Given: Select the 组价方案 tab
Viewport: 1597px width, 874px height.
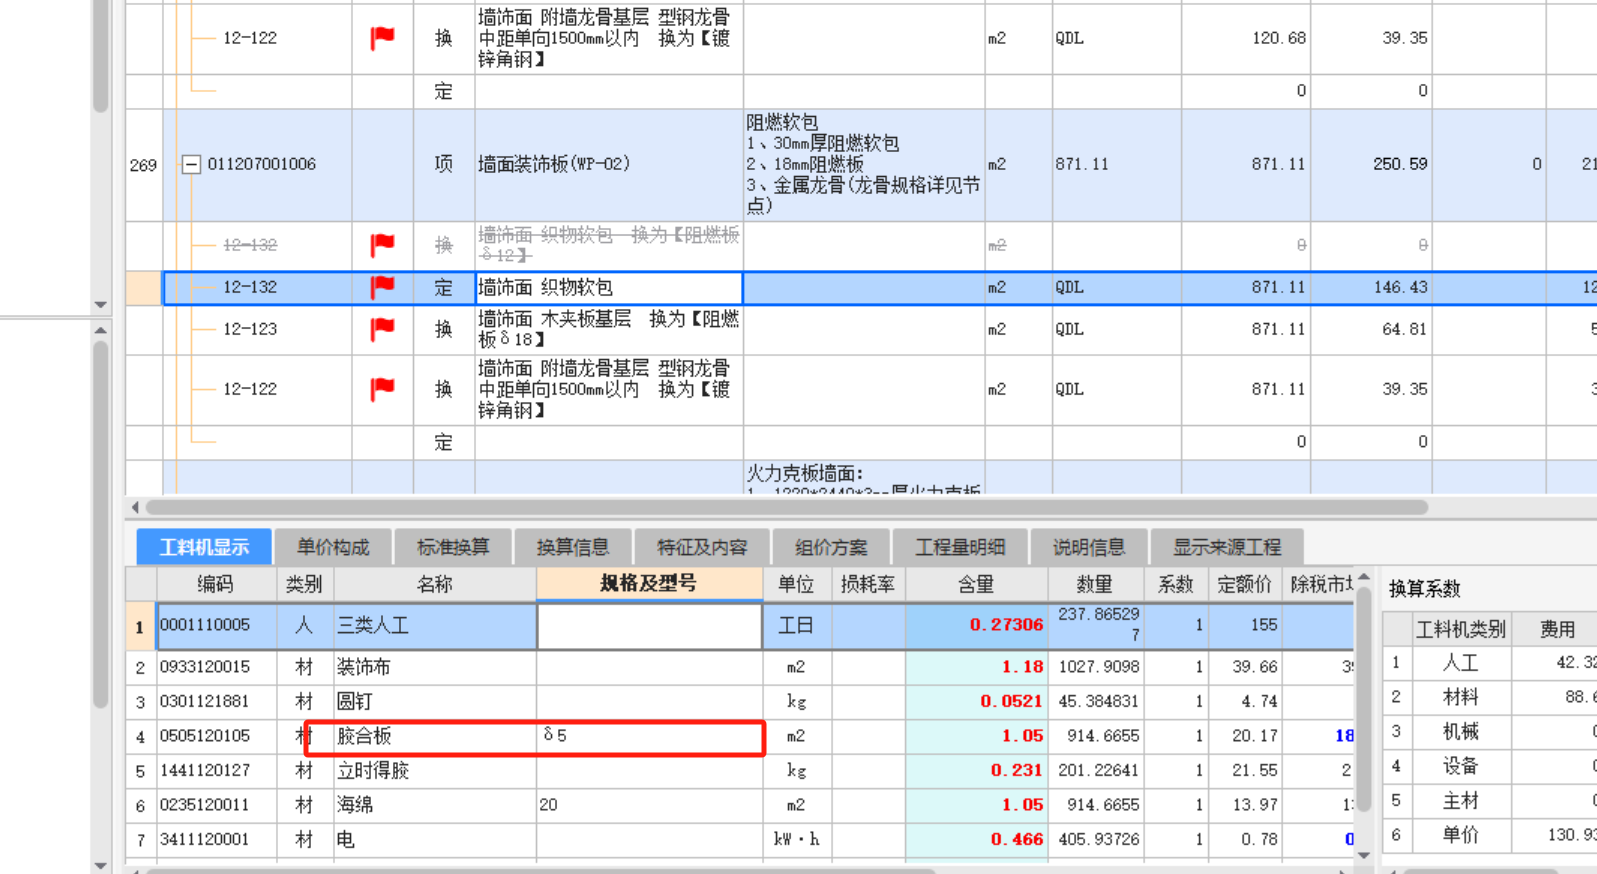Looking at the screenshot, I should point(831,547).
